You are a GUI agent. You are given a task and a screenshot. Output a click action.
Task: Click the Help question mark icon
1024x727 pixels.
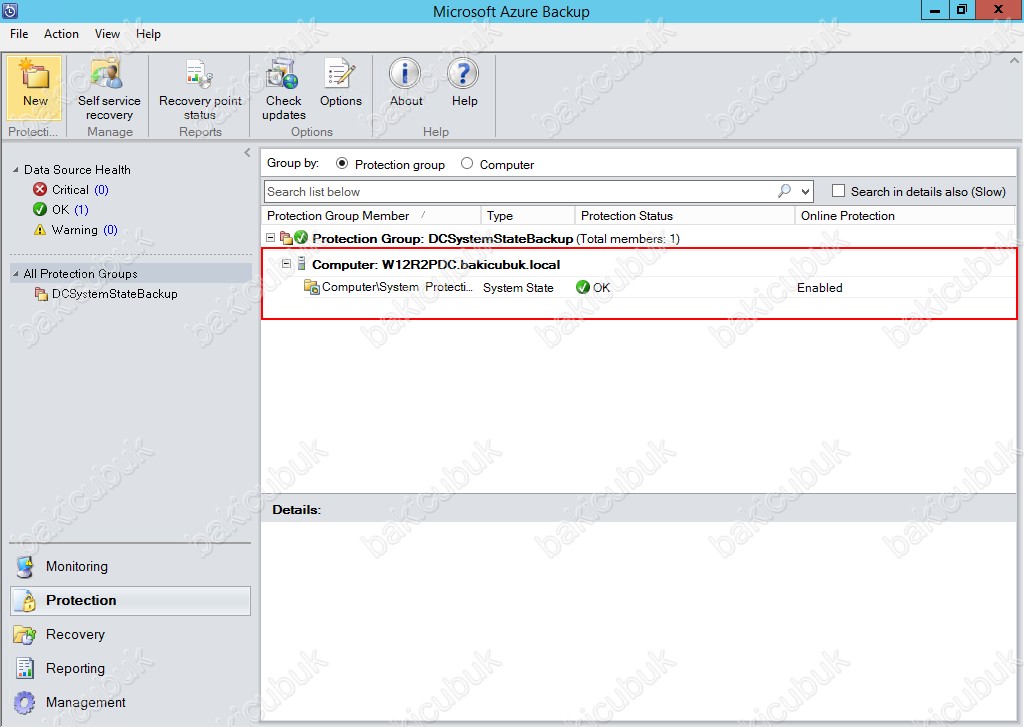(x=464, y=74)
